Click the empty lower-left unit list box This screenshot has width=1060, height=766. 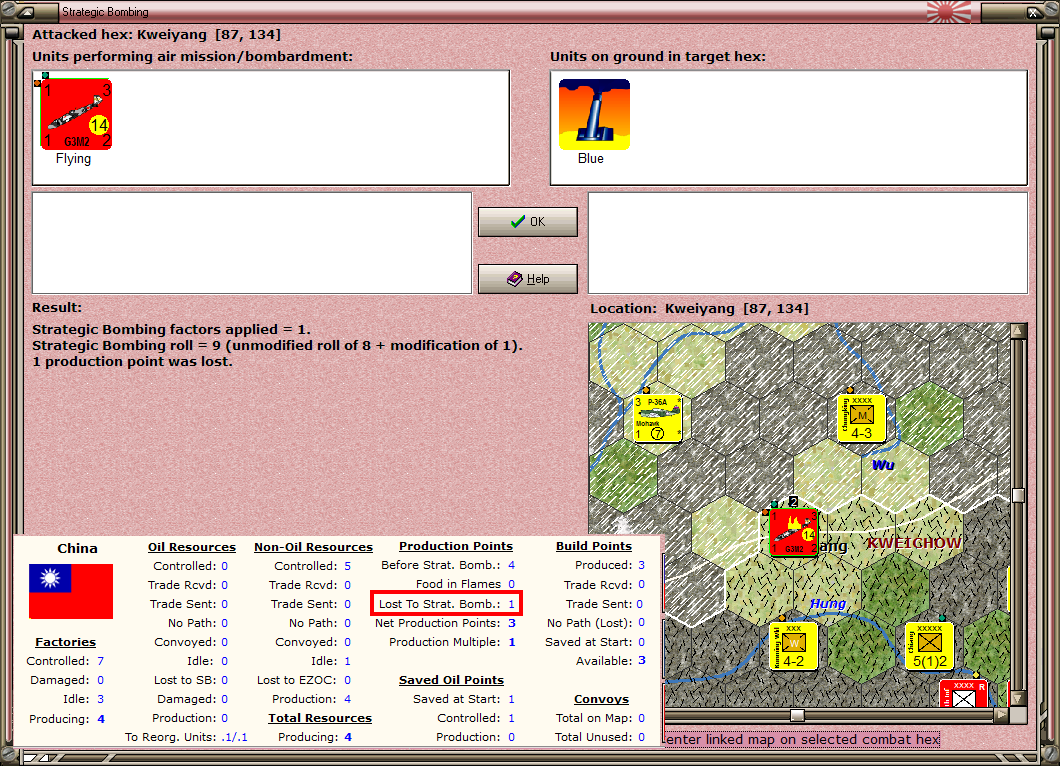point(252,243)
